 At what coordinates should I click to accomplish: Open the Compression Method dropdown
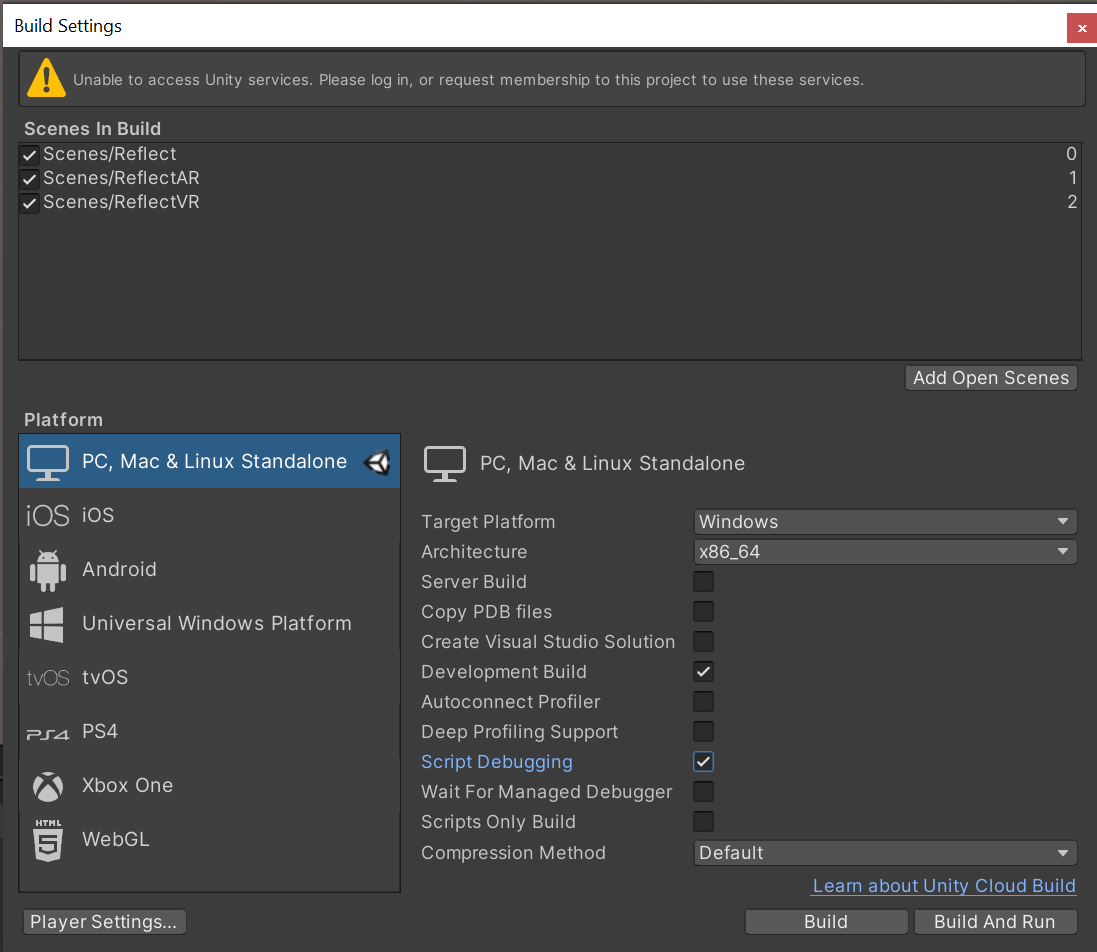click(884, 853)
